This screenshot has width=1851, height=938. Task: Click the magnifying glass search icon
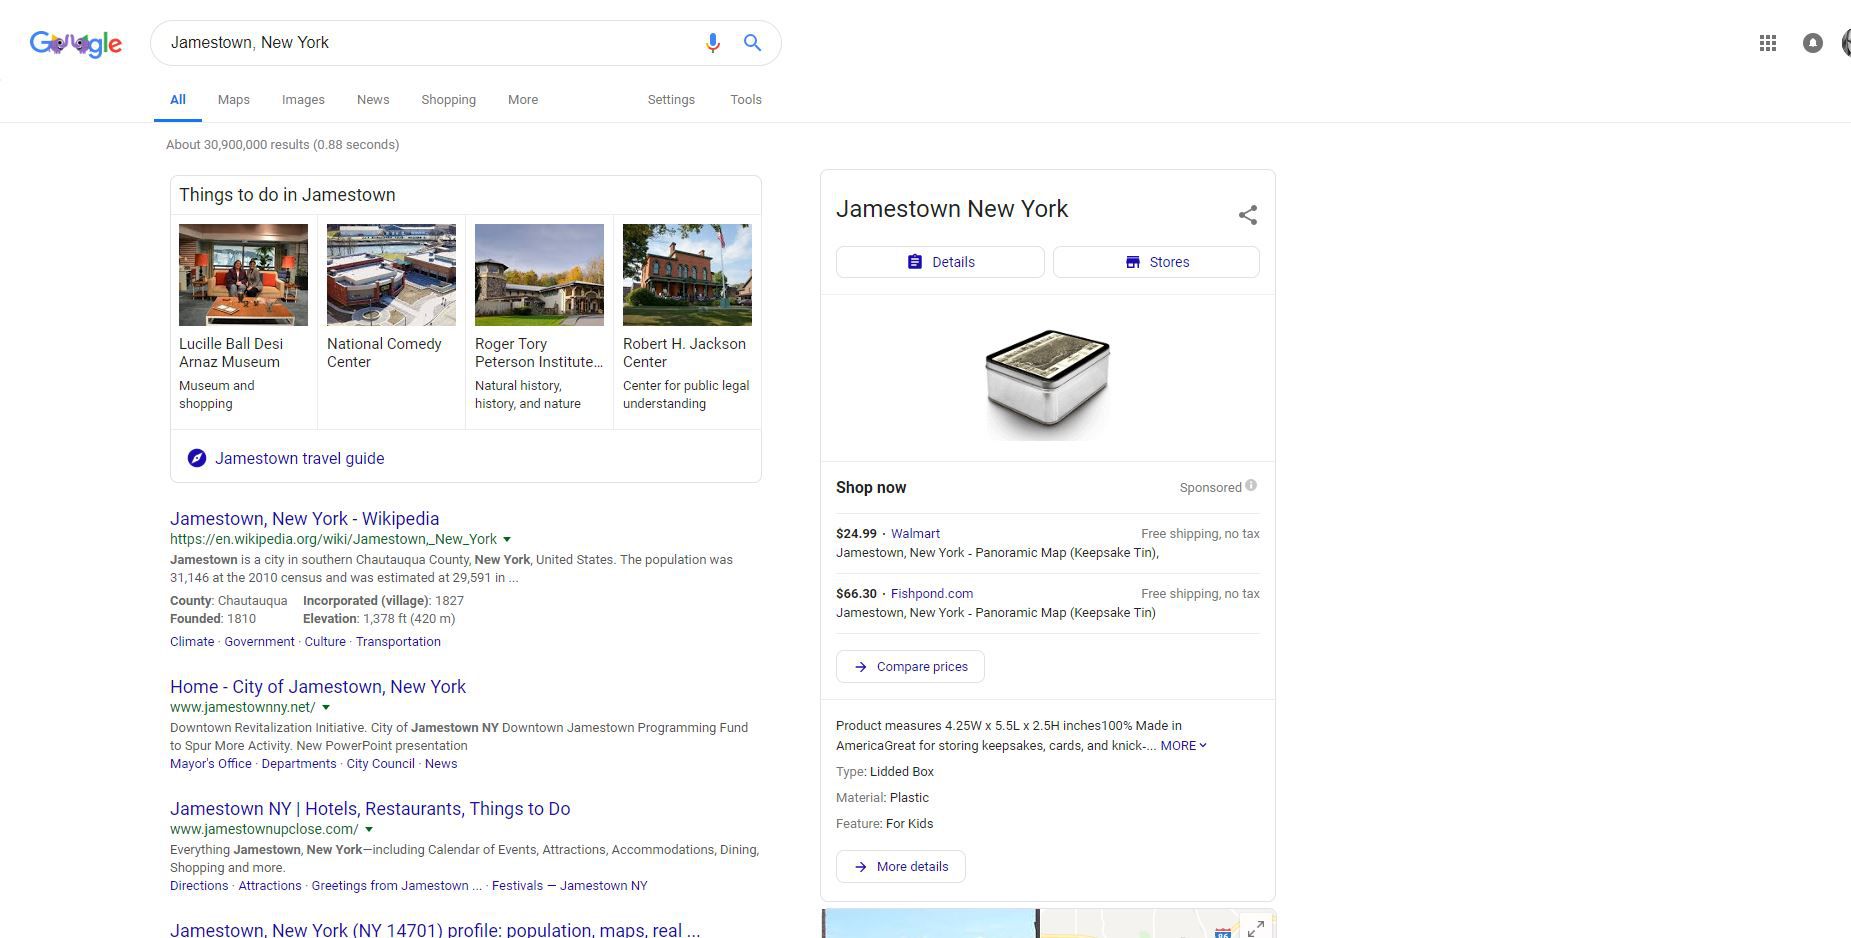[x=752, y=43]
